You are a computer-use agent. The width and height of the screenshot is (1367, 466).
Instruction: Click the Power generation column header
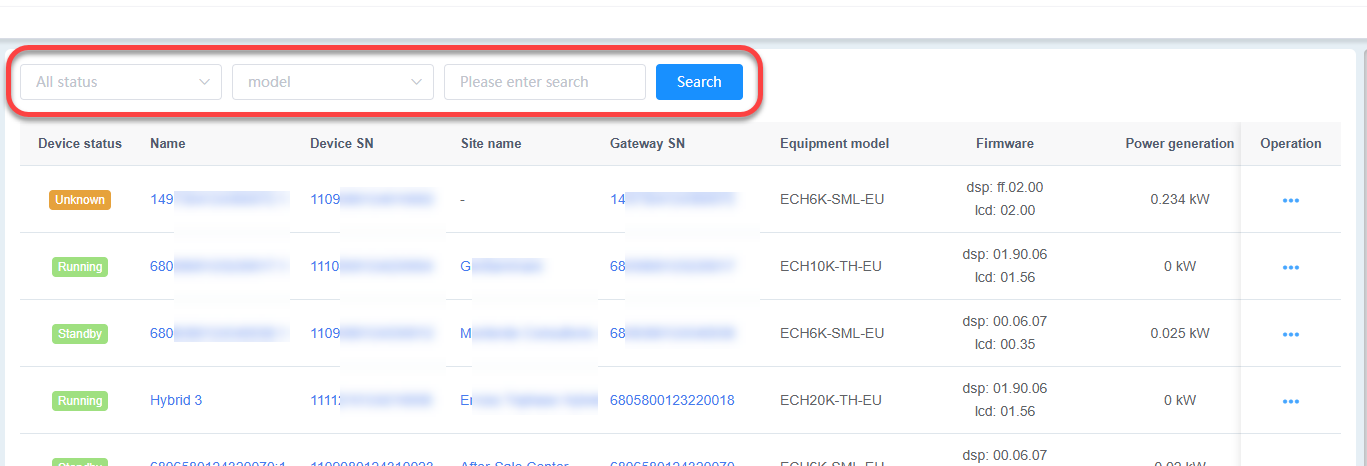pos(1180,143)
